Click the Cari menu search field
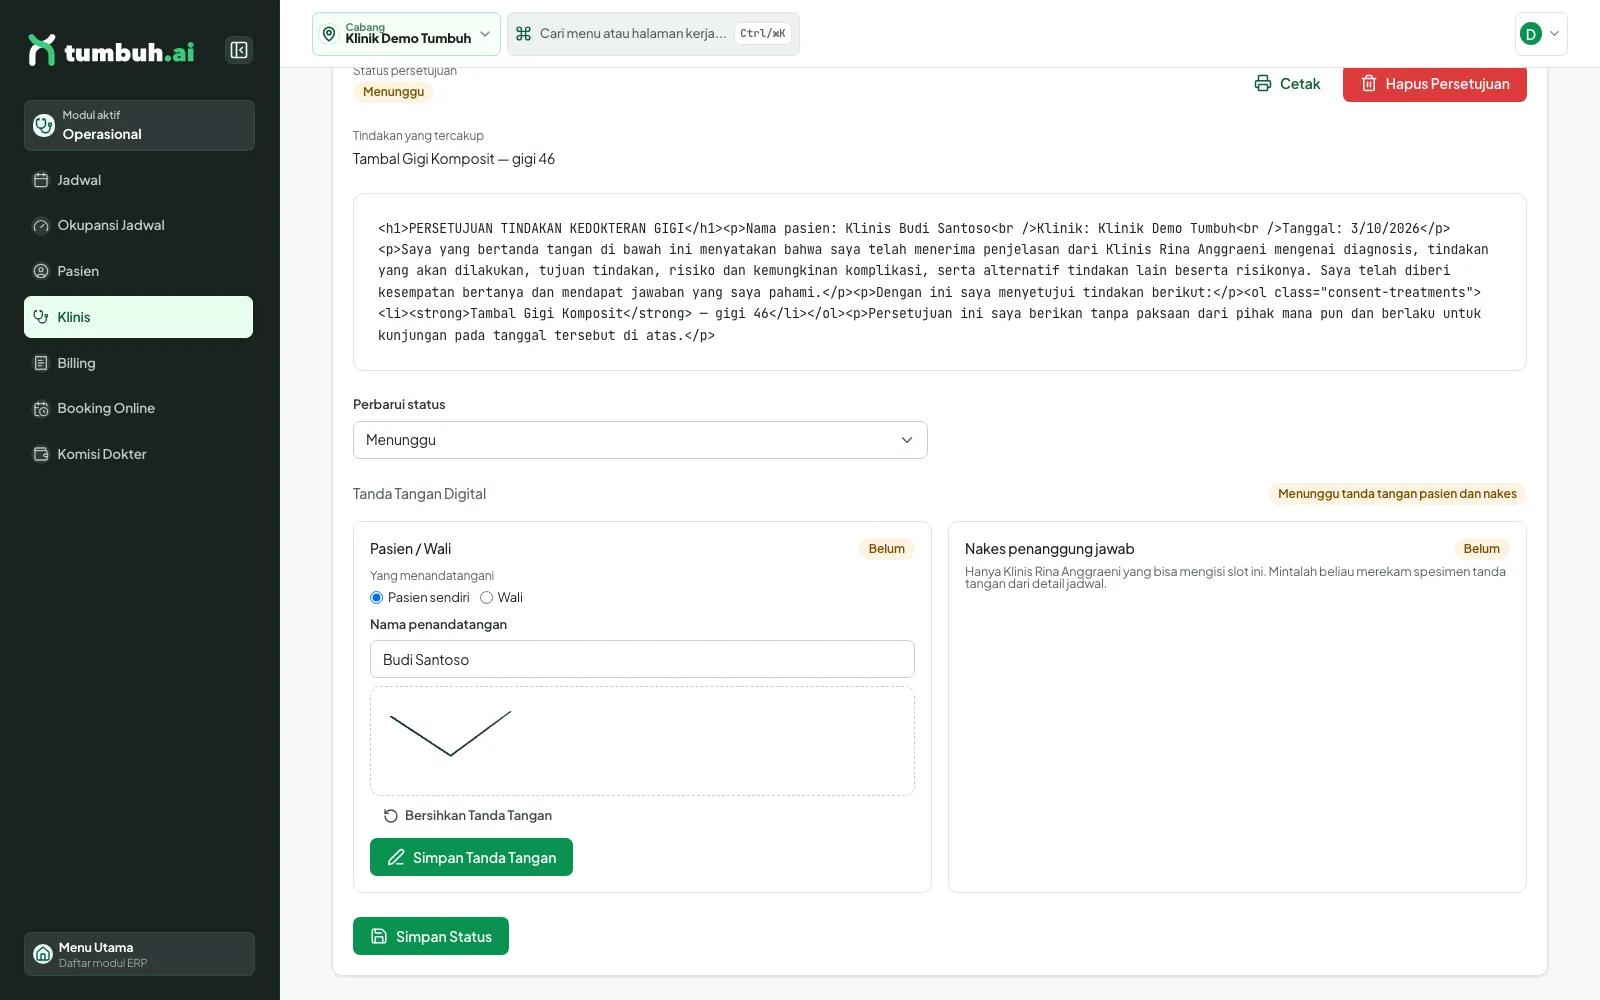 [653, 34]
